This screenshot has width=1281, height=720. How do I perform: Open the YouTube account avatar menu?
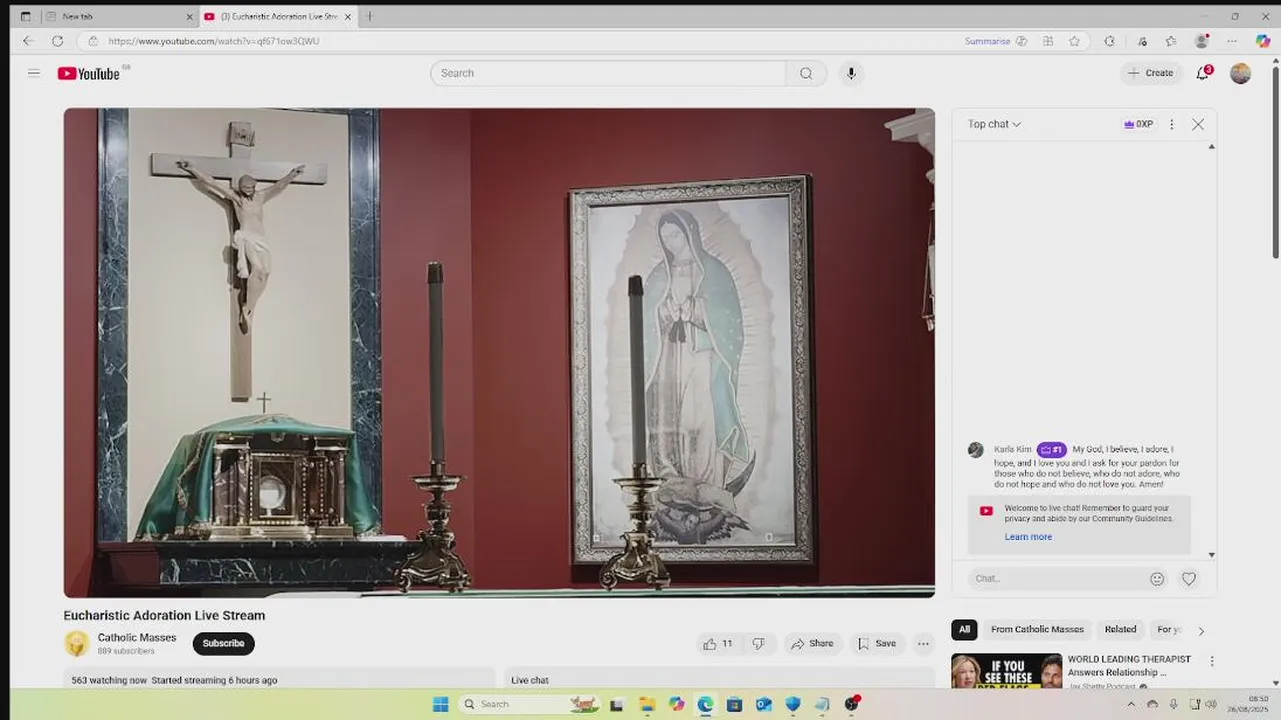(1240, 73)
